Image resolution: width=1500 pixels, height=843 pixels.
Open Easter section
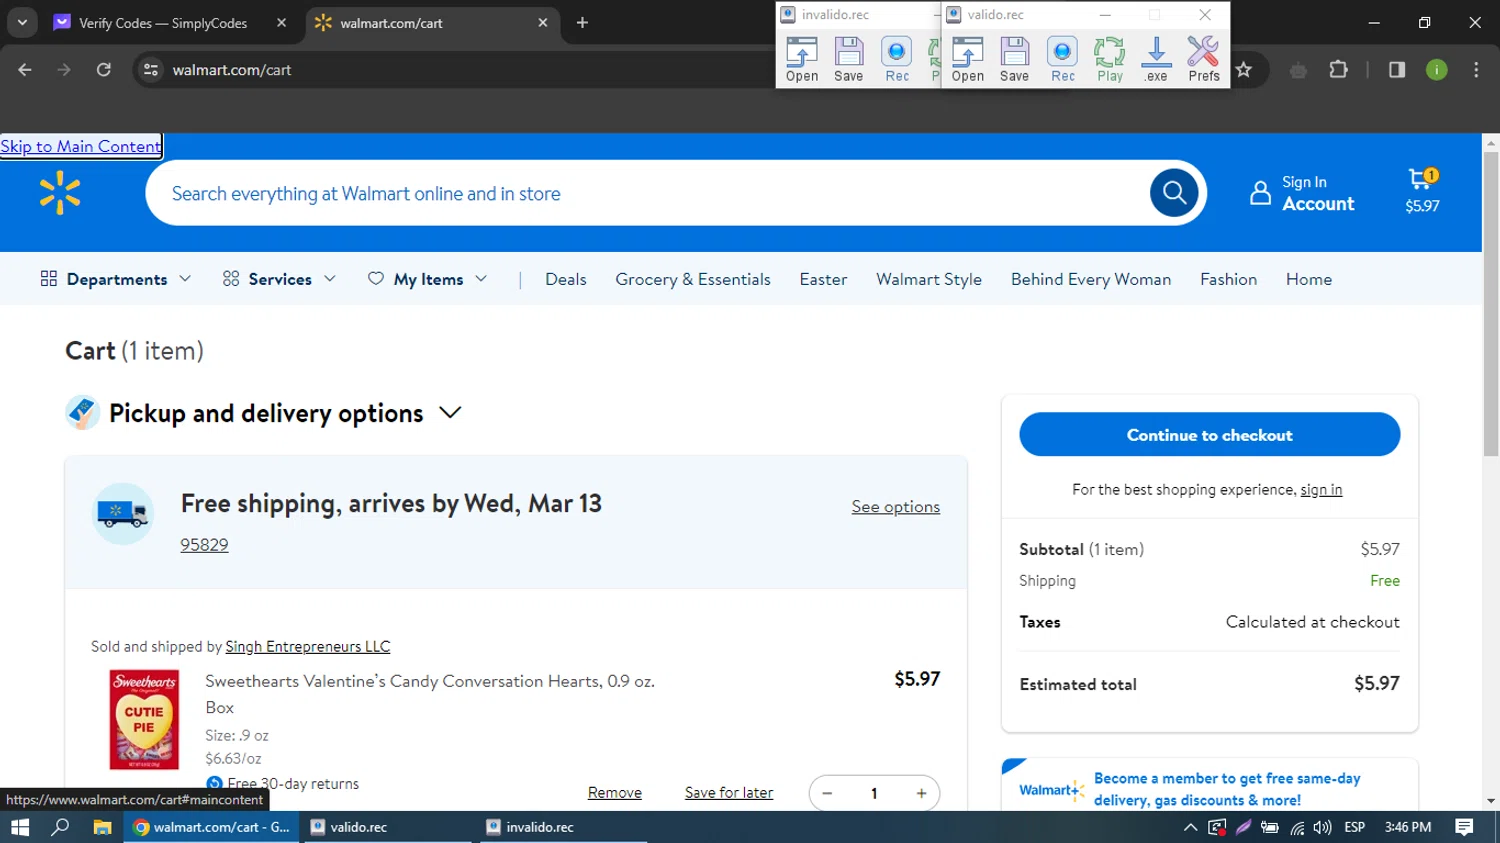[823, 279]
